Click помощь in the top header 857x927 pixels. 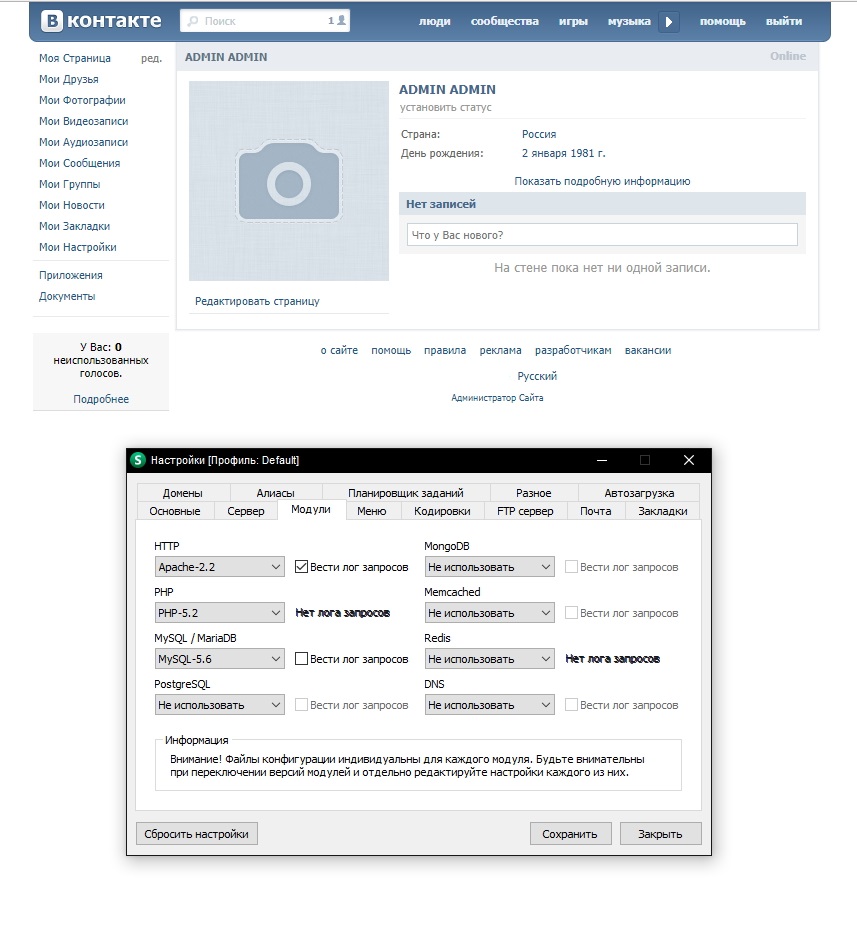coord(722,21)
